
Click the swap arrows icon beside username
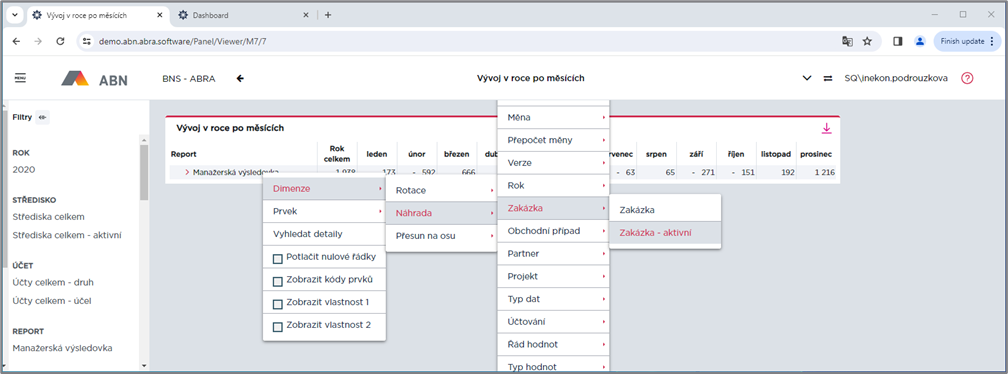[827, 78]
